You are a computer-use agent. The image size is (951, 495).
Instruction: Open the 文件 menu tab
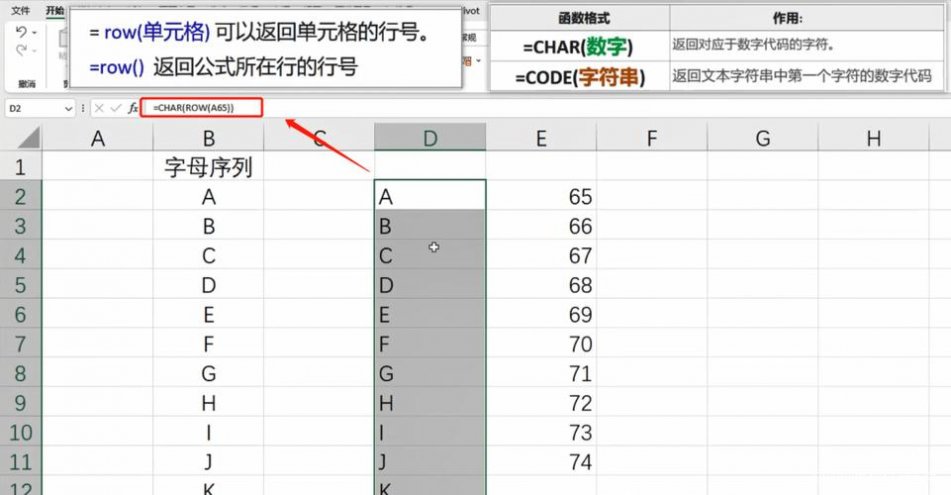point(21,11)
